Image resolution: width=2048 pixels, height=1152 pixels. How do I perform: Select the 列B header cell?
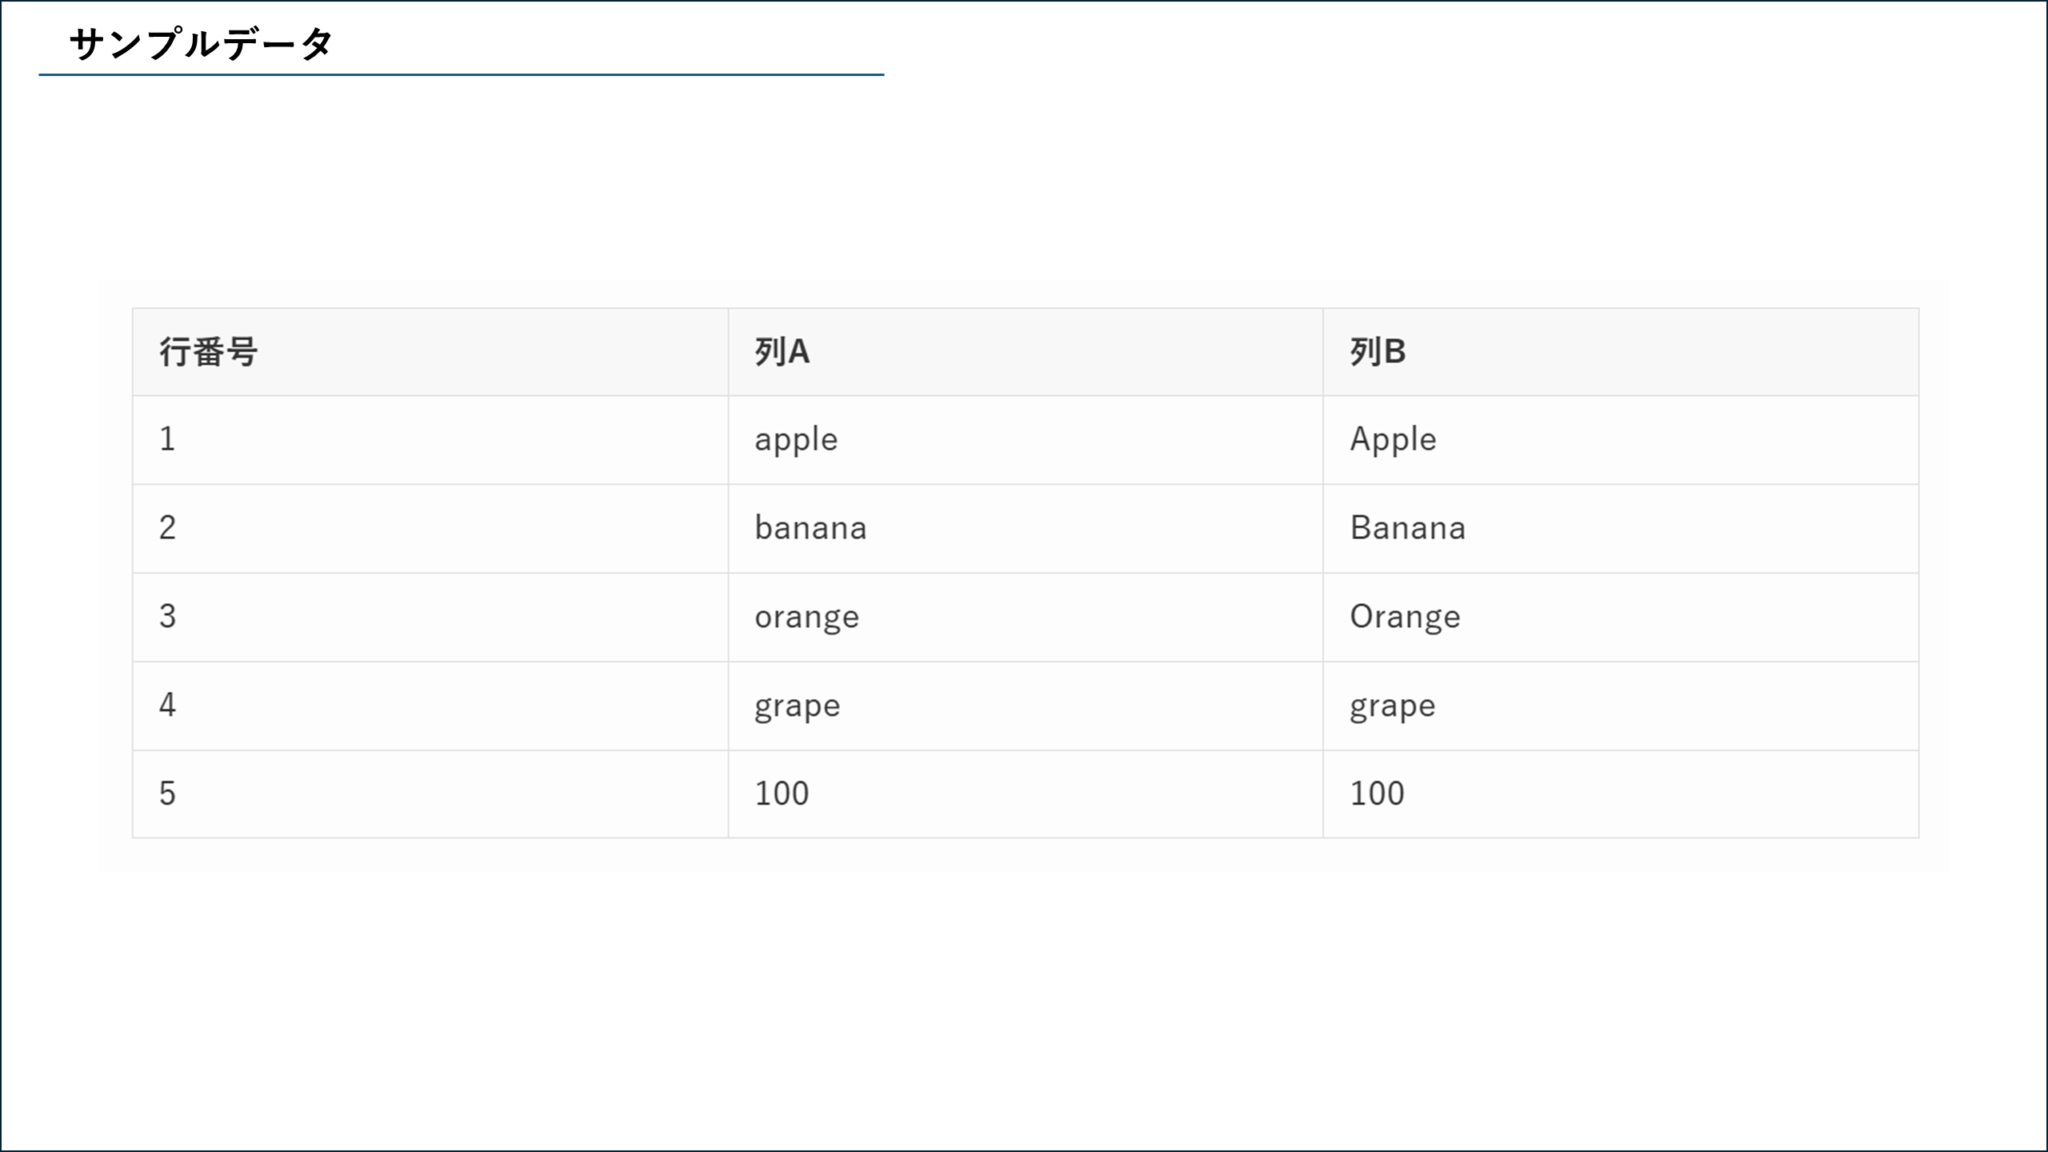point(1377,352)
